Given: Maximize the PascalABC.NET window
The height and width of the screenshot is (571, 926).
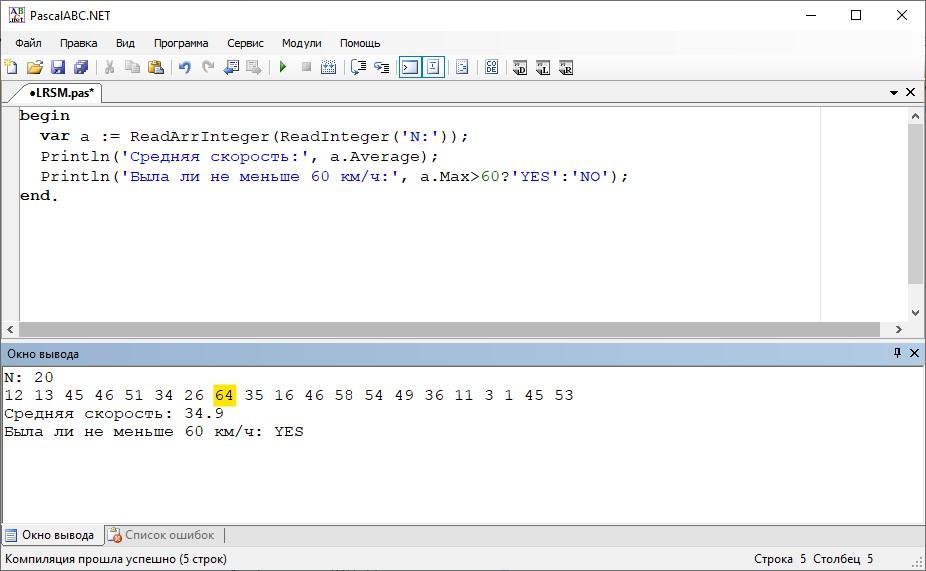Looking at the screenshot, I should click(856, 15).
